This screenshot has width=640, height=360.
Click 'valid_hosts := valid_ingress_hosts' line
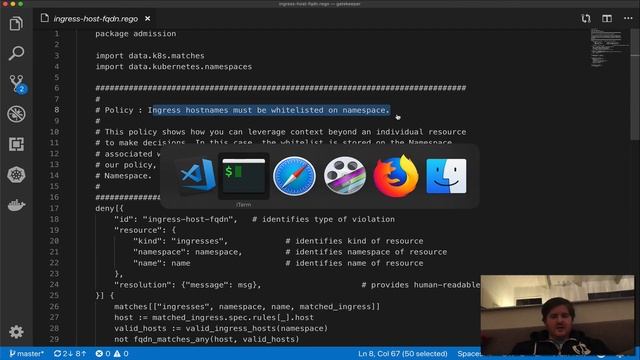pos(221,328)
